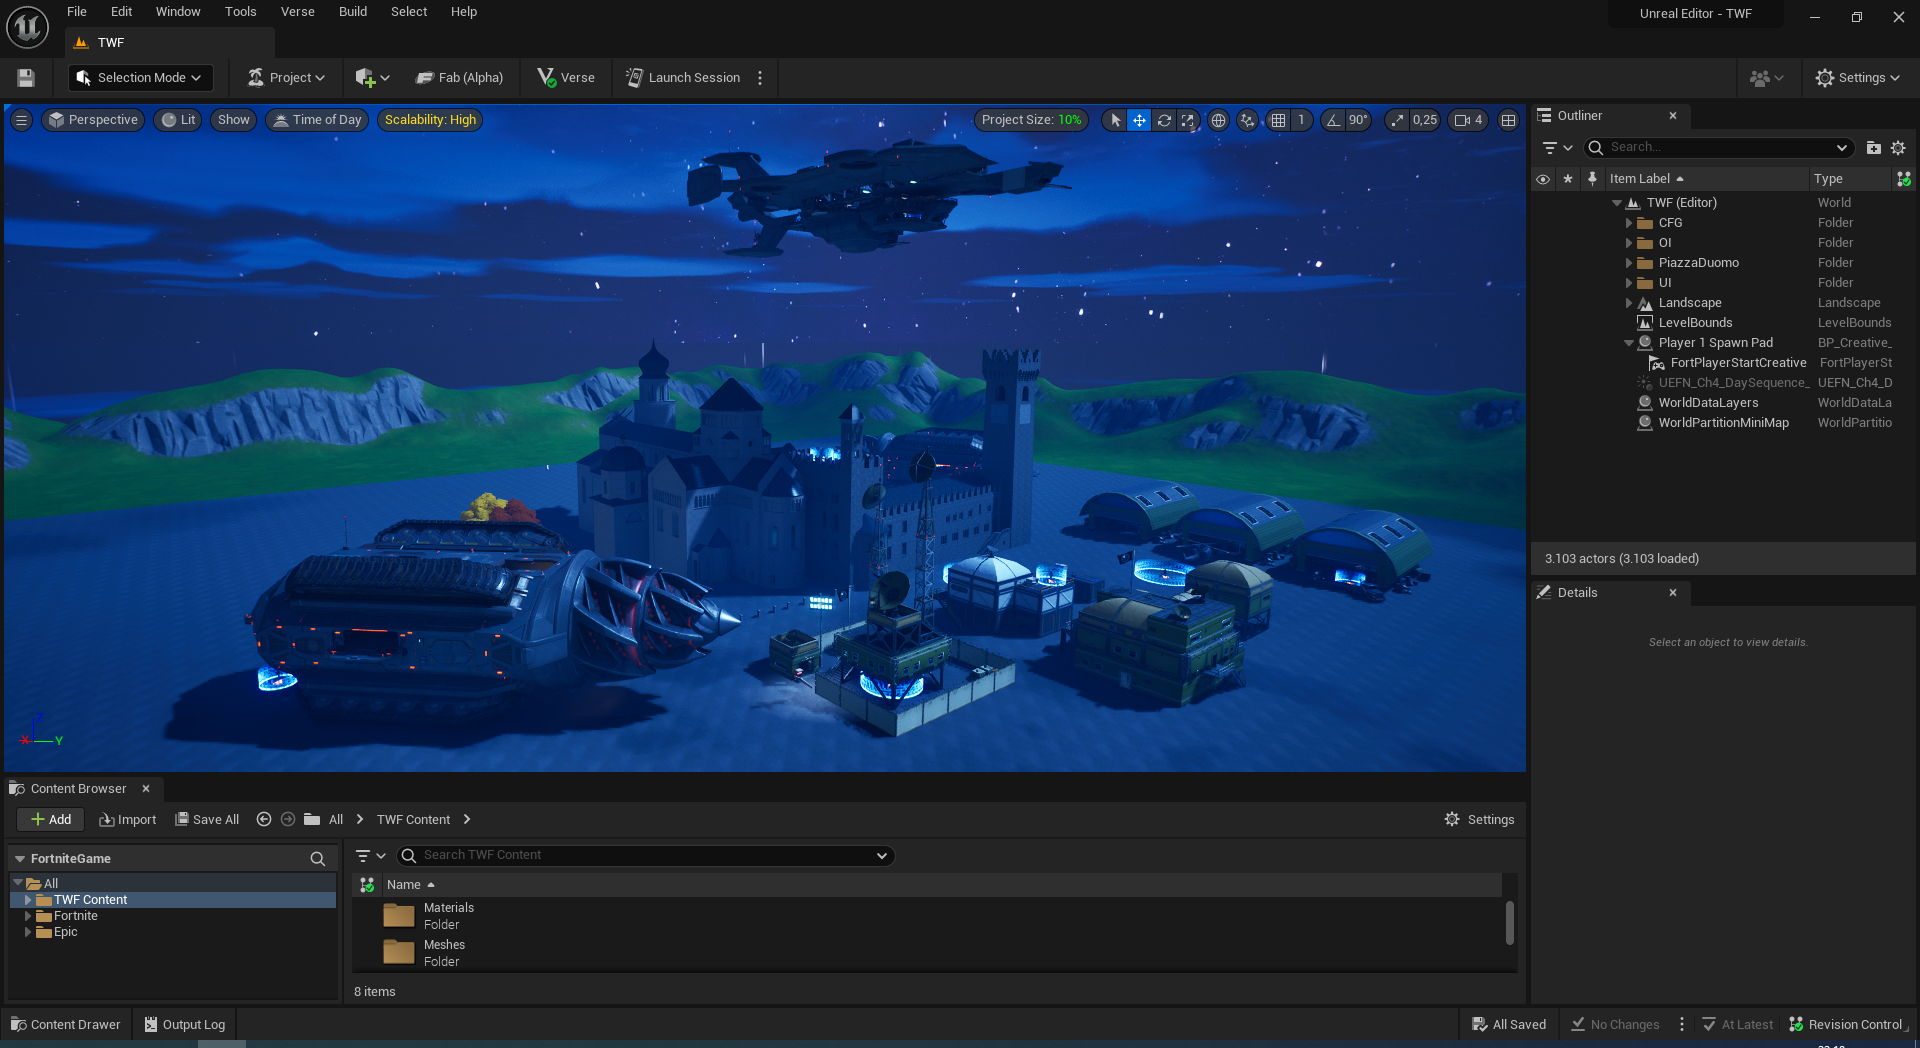Open Selection Mode dropdown
Screen dimensions: 1920x1048
pyautogui.click(x=140, y=77)
